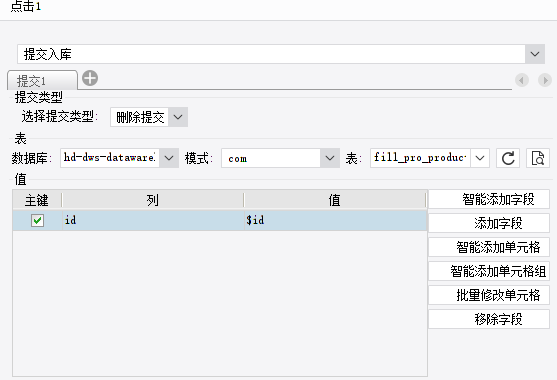The height and width of the screenshot is (380, 557).
Task: Click the 点击1 title text
Action: tap(26, 6)
